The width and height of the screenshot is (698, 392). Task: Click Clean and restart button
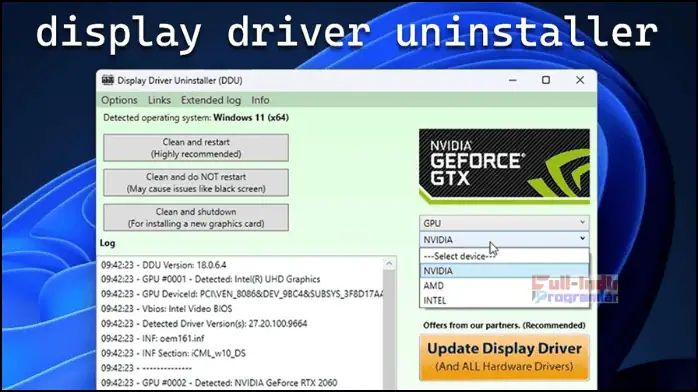click(196, 148)
